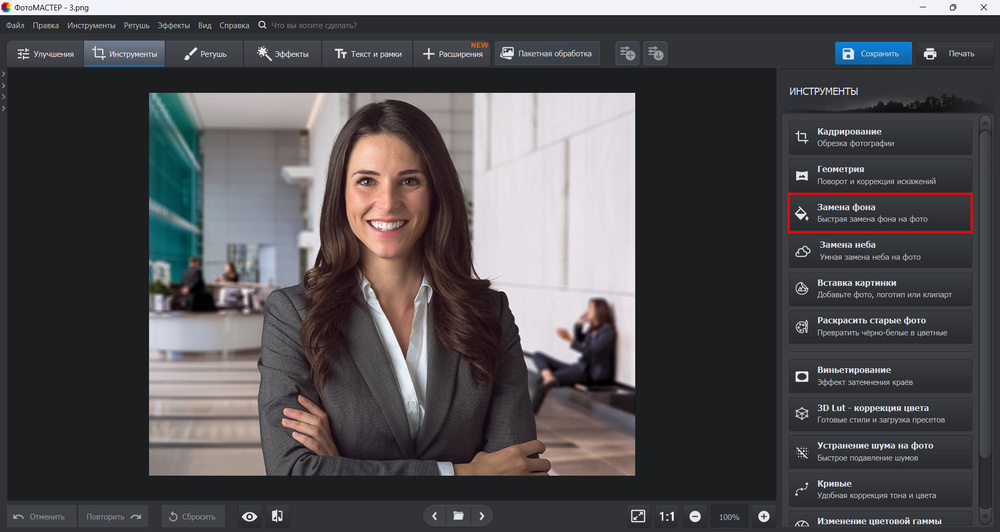The width and height of the screenshot is (1000, 532).
Task: Toggle the eye preview of original
Action: (x=250, y=516)
